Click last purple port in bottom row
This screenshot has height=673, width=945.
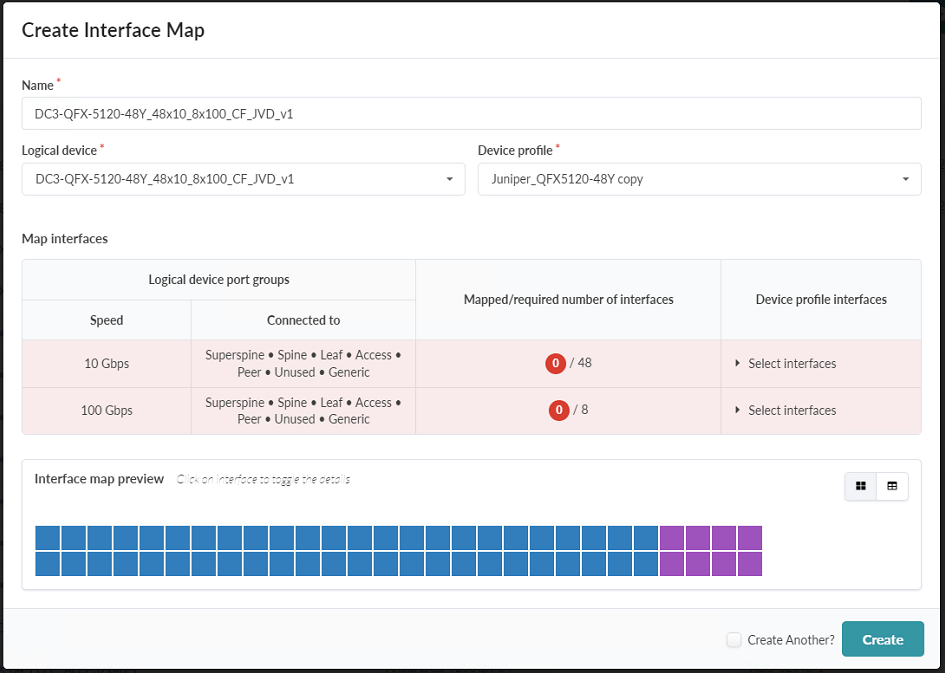(x=749, y=564)
